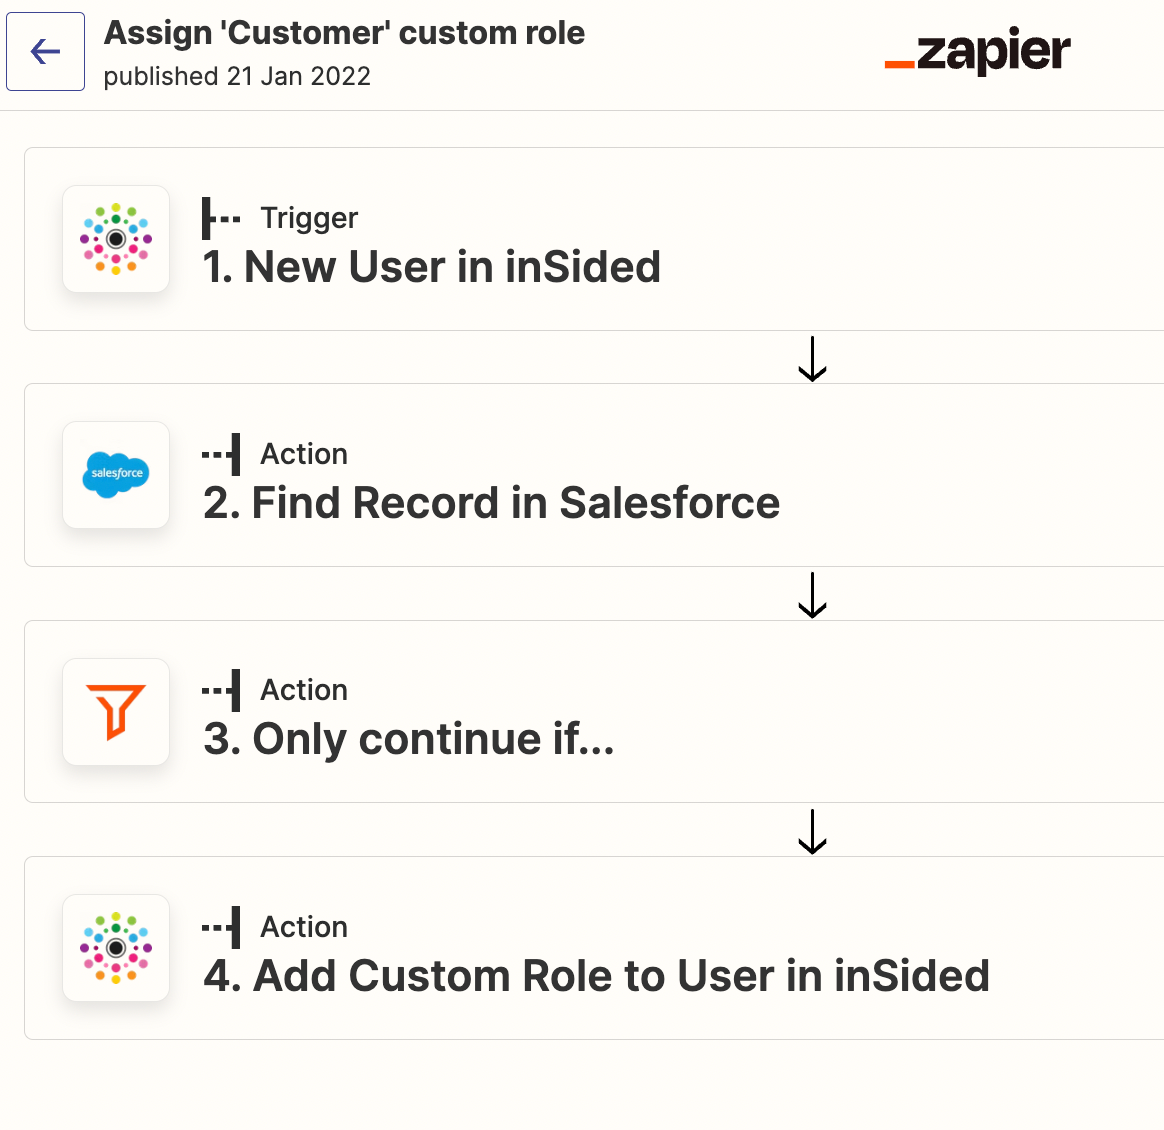Click the Assign 'Customer' custom role title

[344, 34]
